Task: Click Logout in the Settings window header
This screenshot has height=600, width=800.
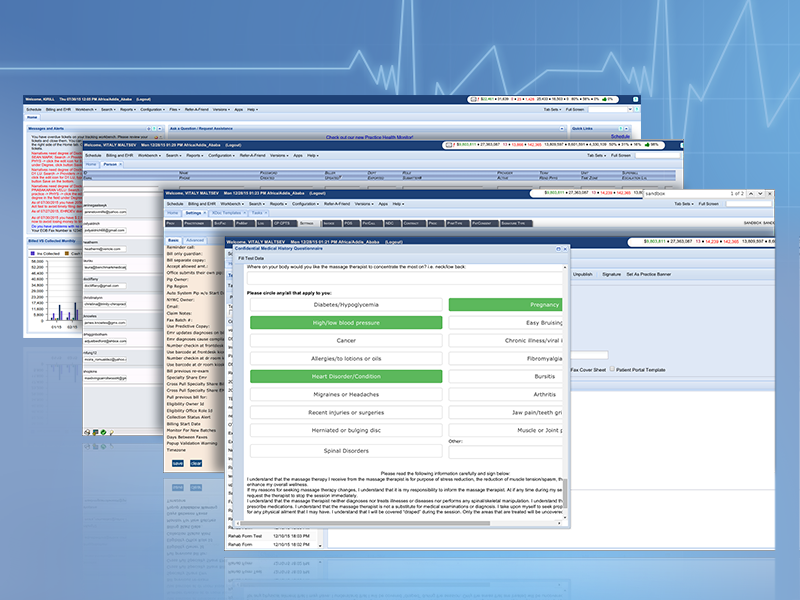Action: pyautogui.click(x=317, y=193)
